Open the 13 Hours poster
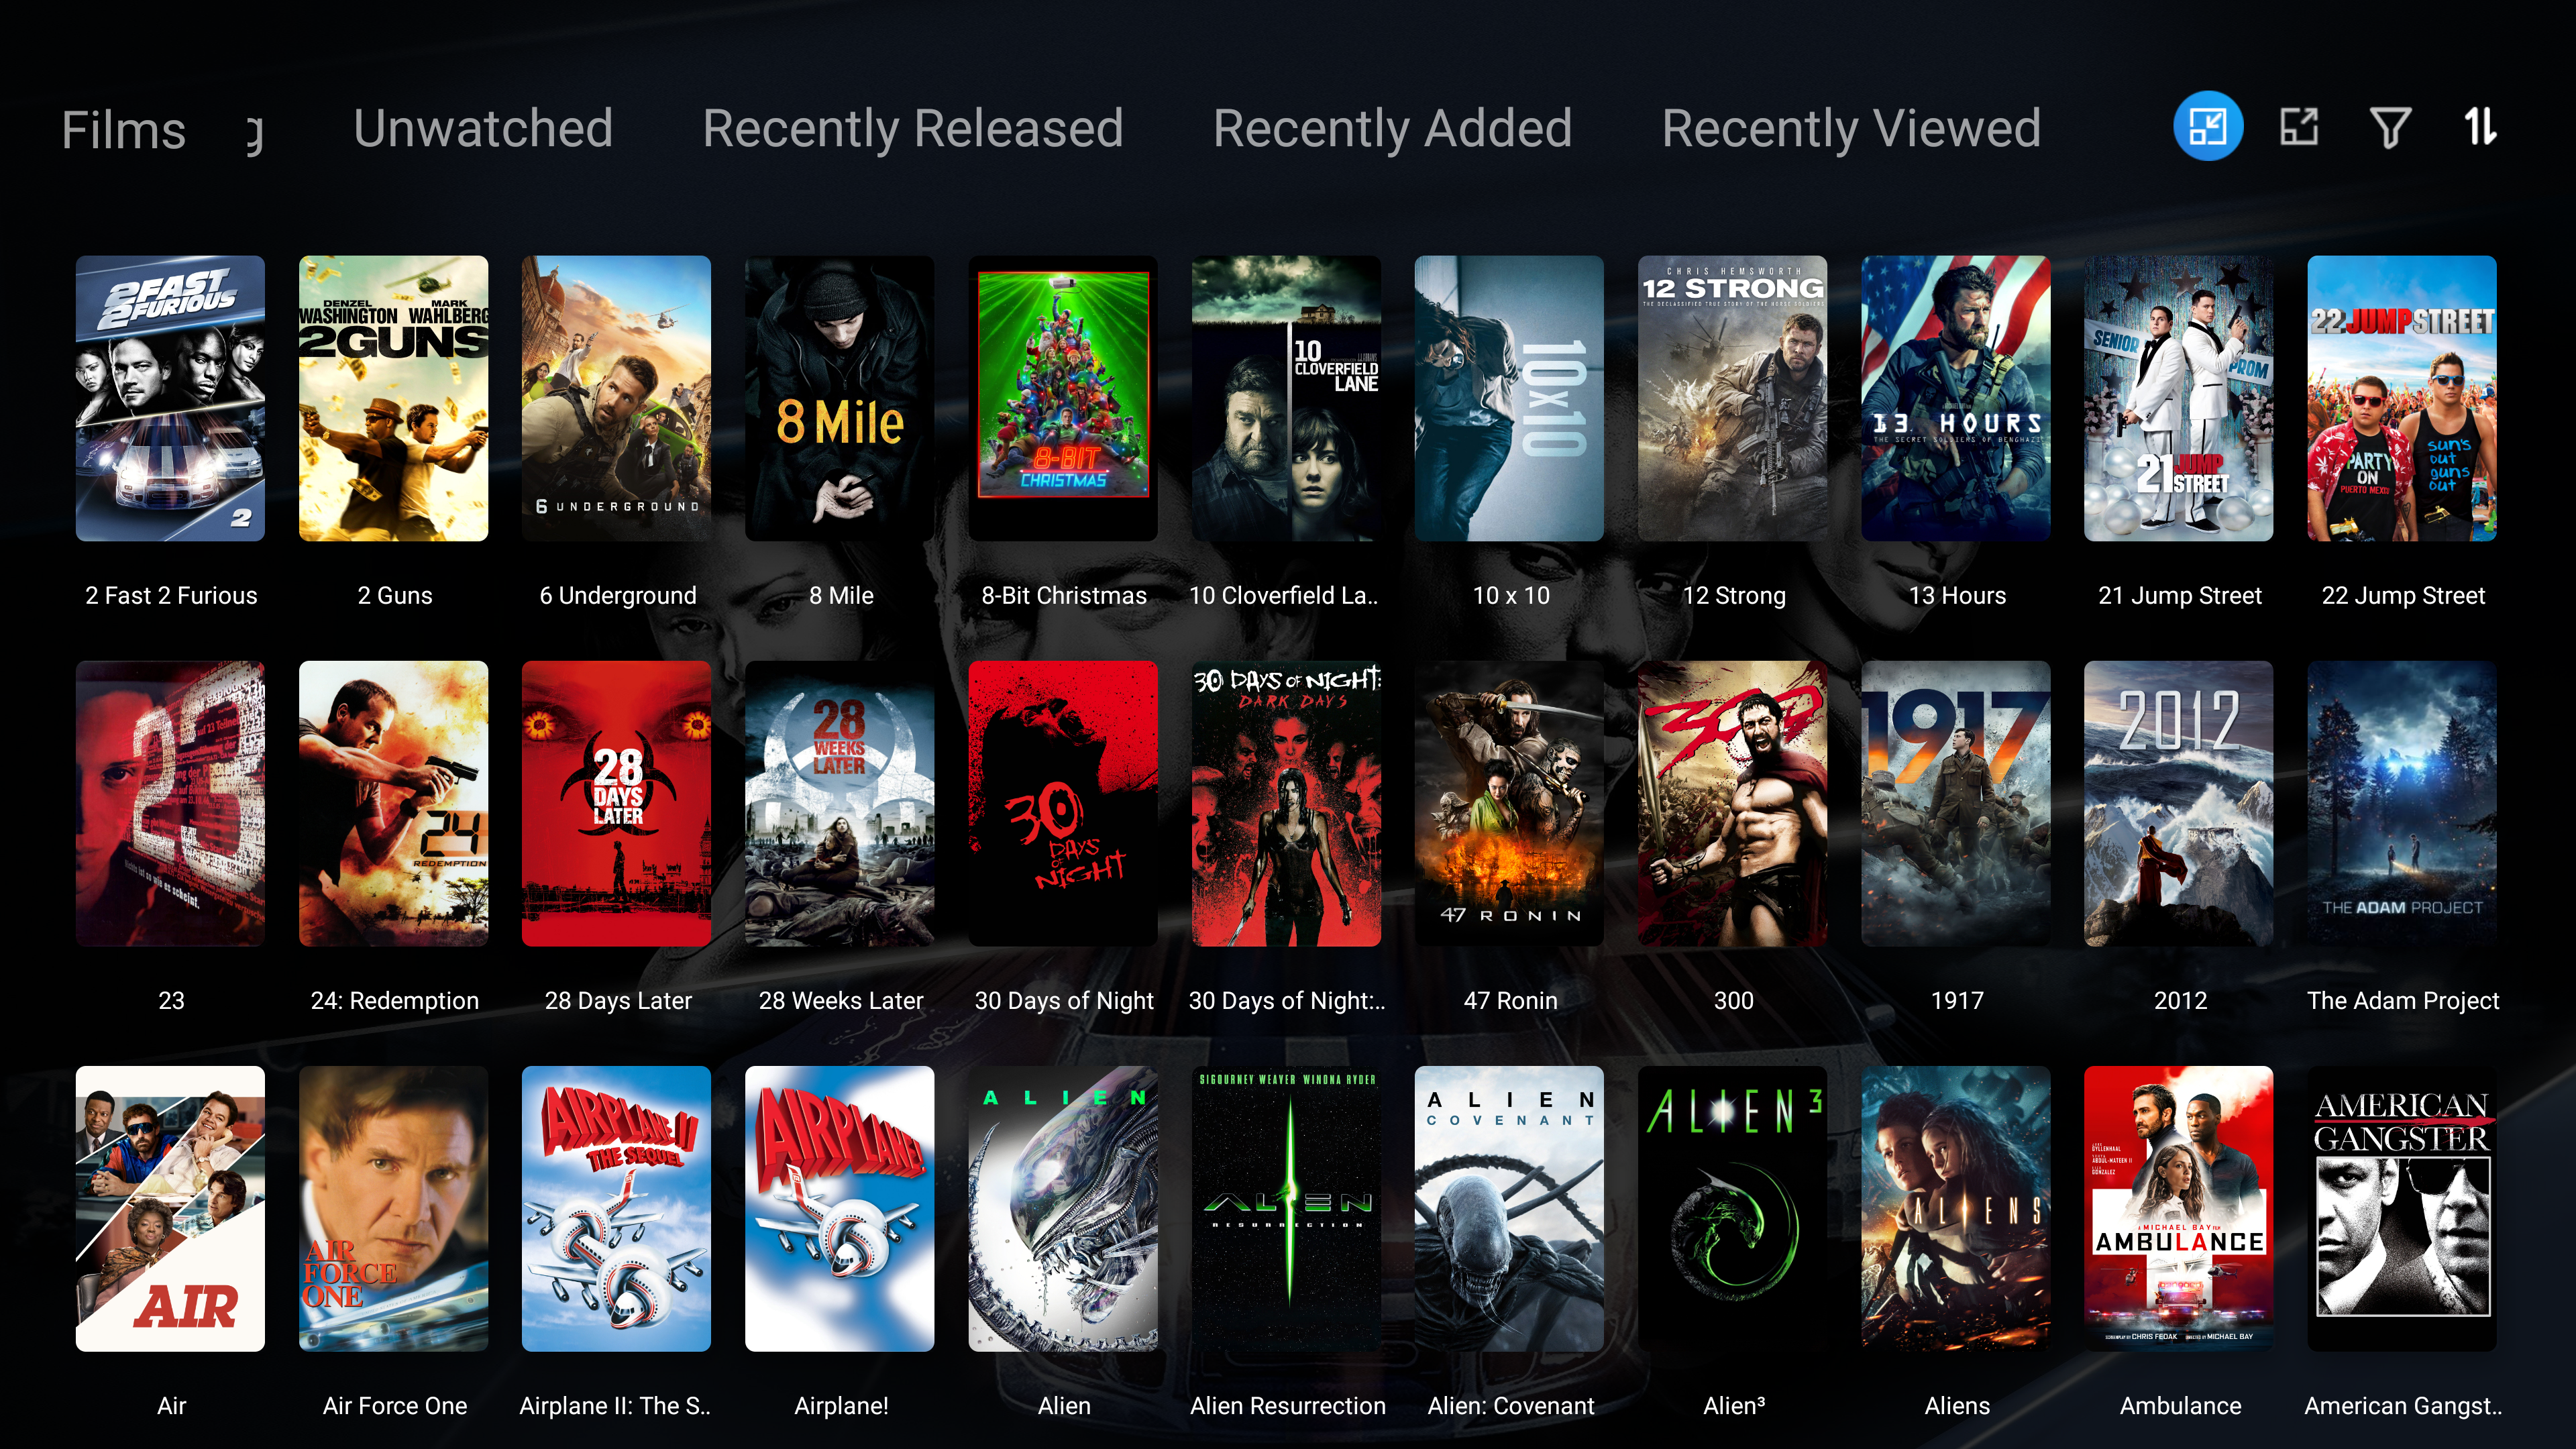This screenshot has width=2576, height=1449. [1956, 398]
